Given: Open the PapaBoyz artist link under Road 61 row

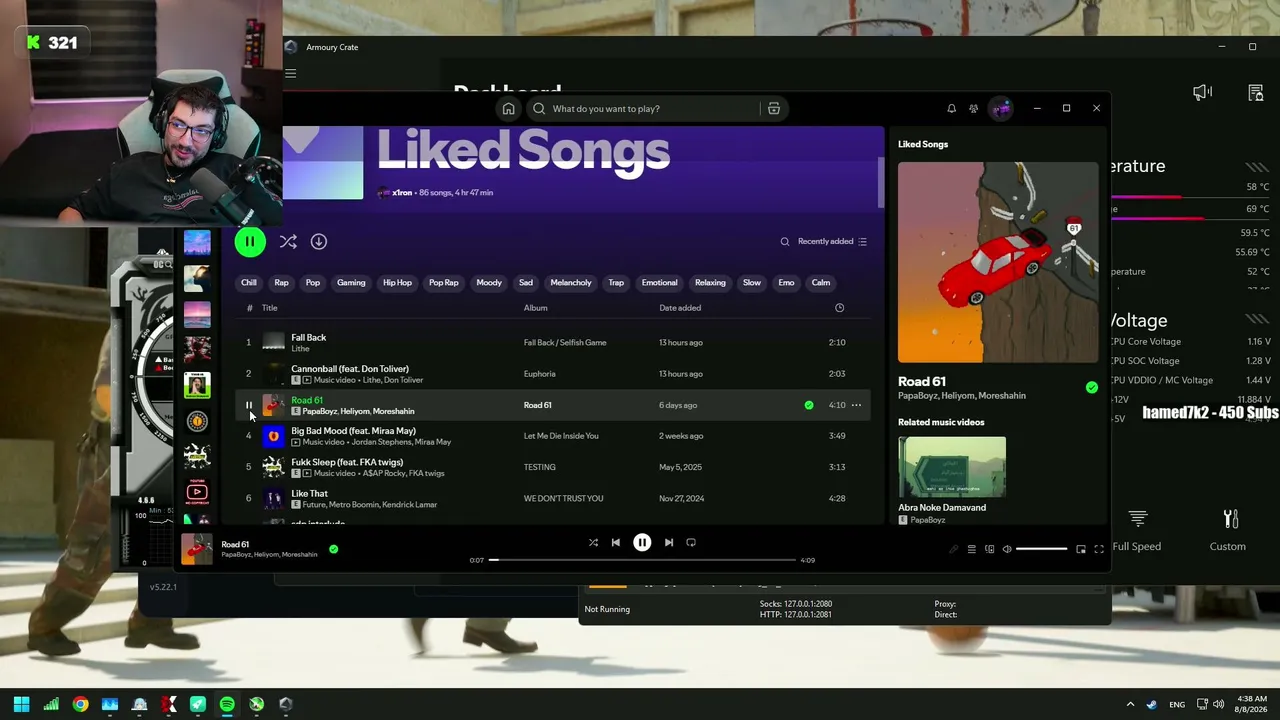Looking at the screenshot, I should click(x=319, y=411).
